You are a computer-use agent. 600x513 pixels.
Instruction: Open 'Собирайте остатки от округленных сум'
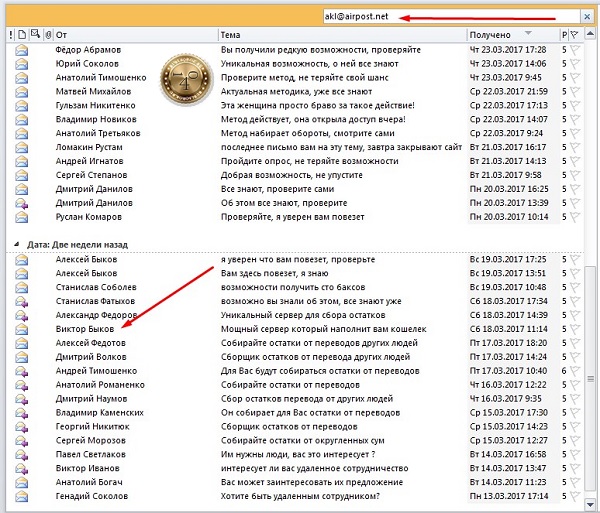coord(302,441)
